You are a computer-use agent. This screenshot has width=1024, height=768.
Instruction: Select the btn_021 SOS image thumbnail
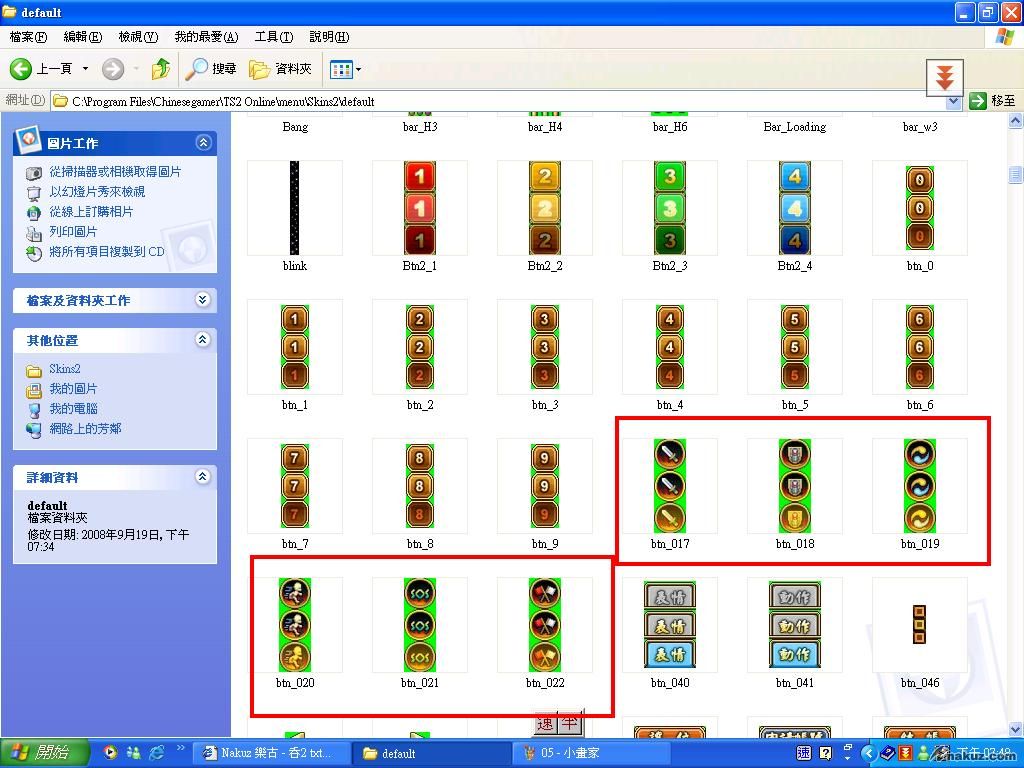[420, 624]
